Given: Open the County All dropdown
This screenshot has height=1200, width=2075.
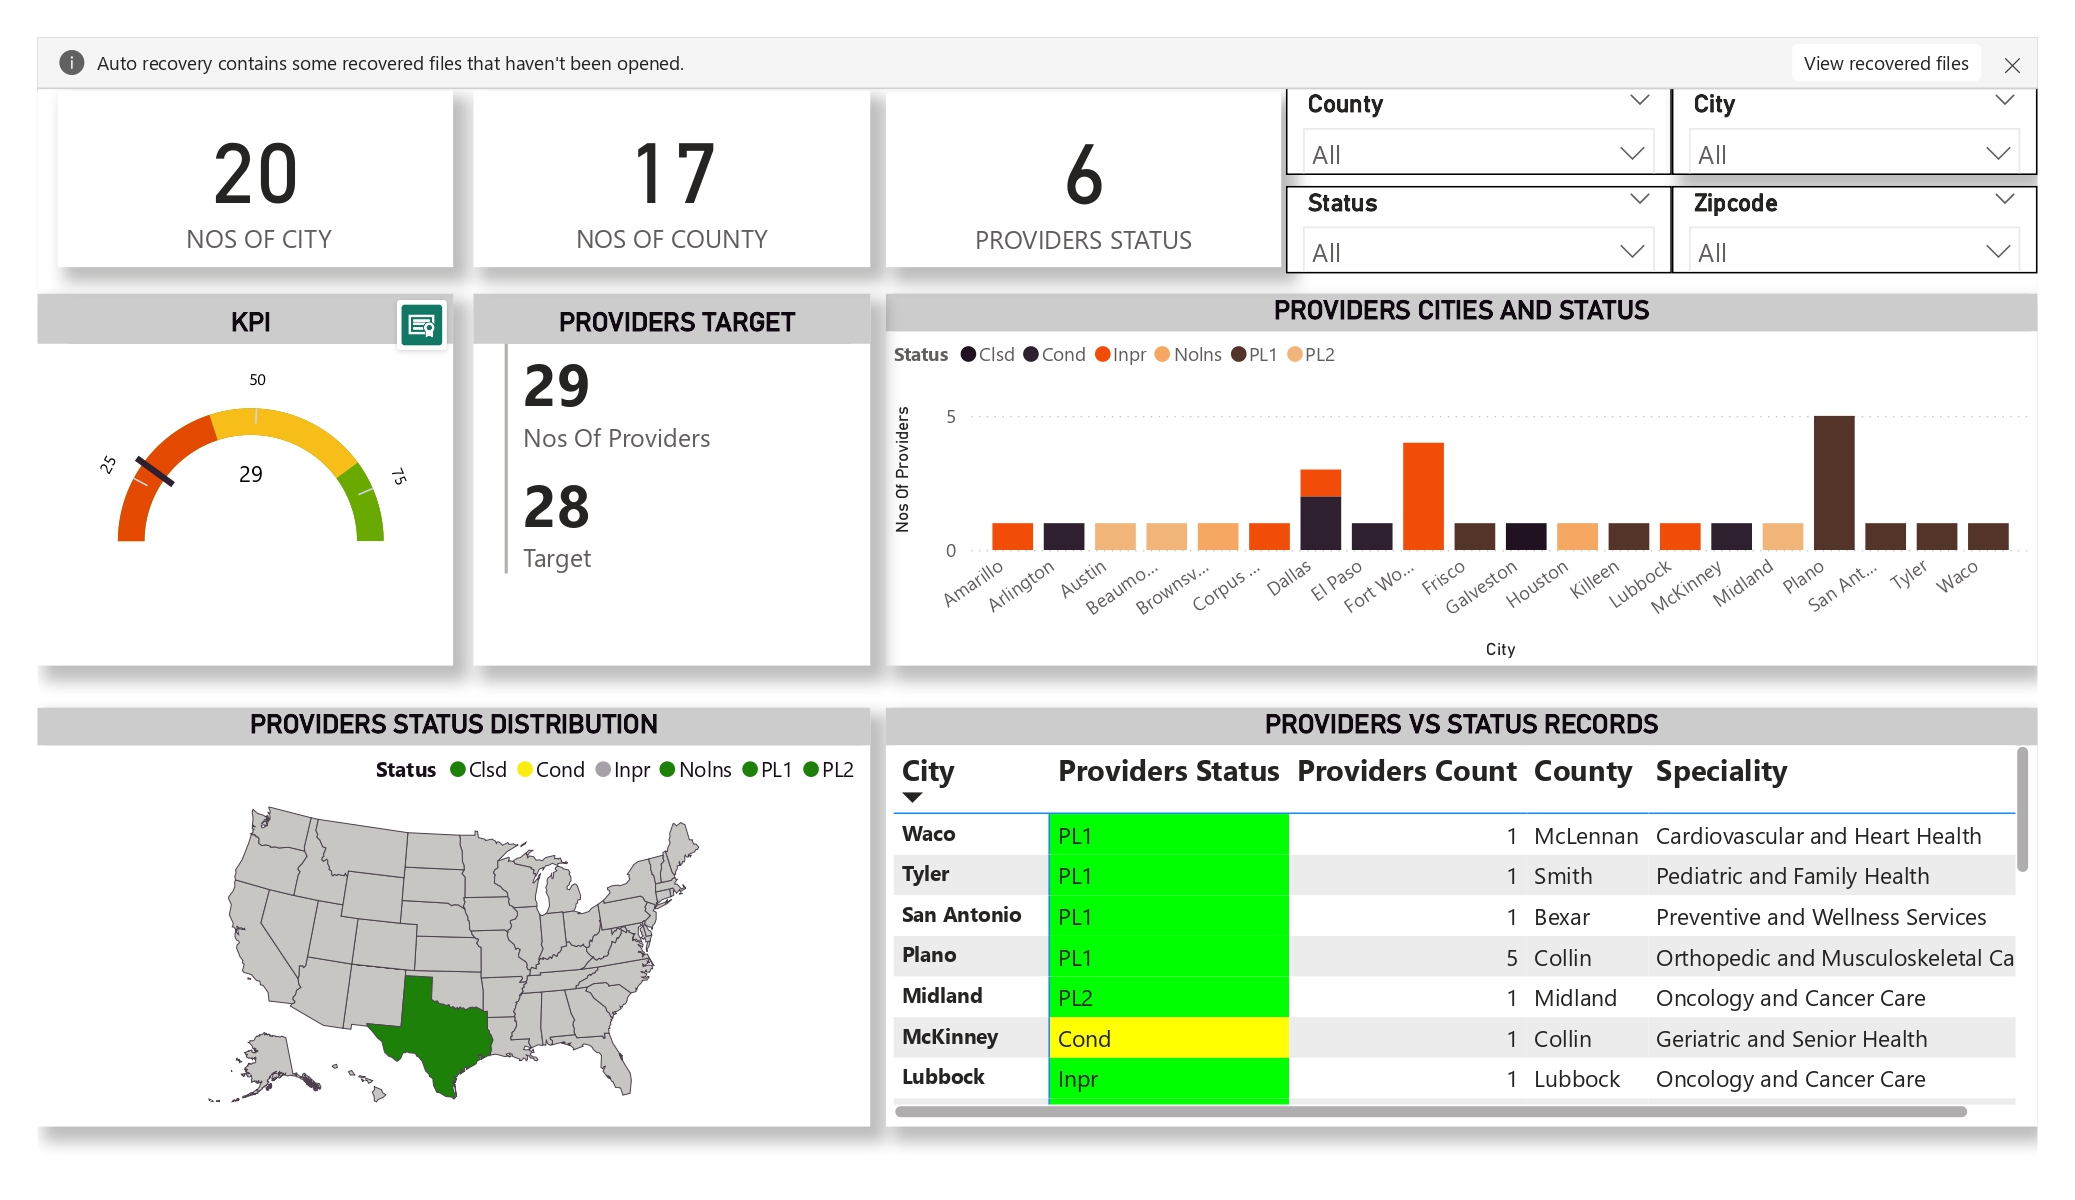Looking at the screenshot, I should (1477, 154).
